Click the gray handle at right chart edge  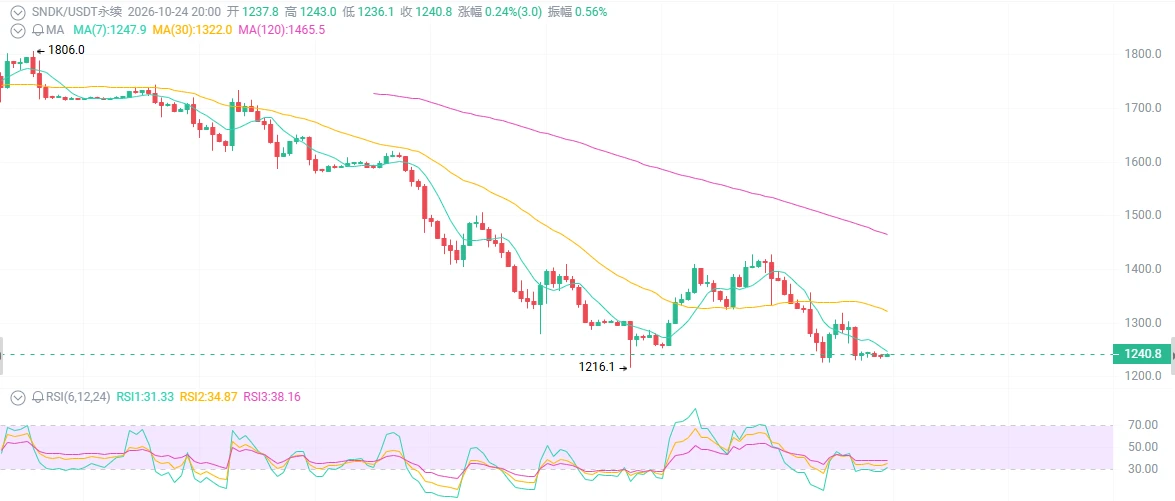point(1172,355)
